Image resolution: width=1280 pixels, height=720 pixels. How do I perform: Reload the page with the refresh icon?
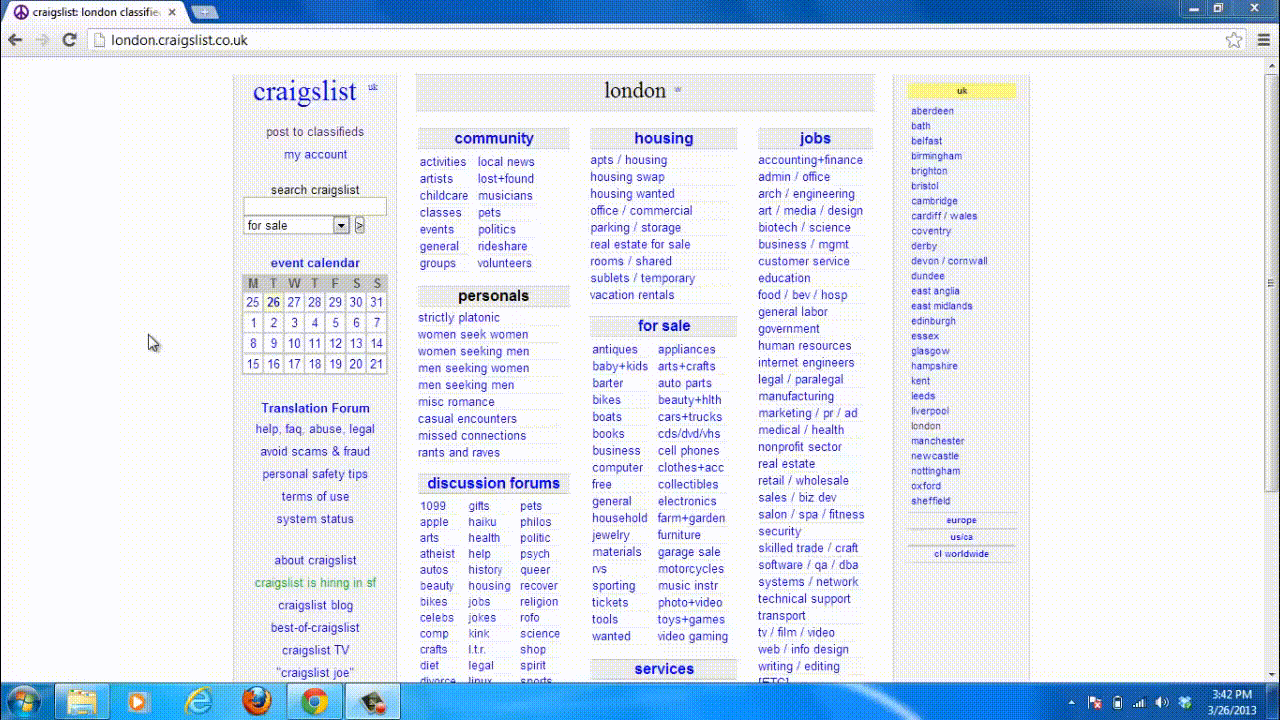tap(70, 40)
